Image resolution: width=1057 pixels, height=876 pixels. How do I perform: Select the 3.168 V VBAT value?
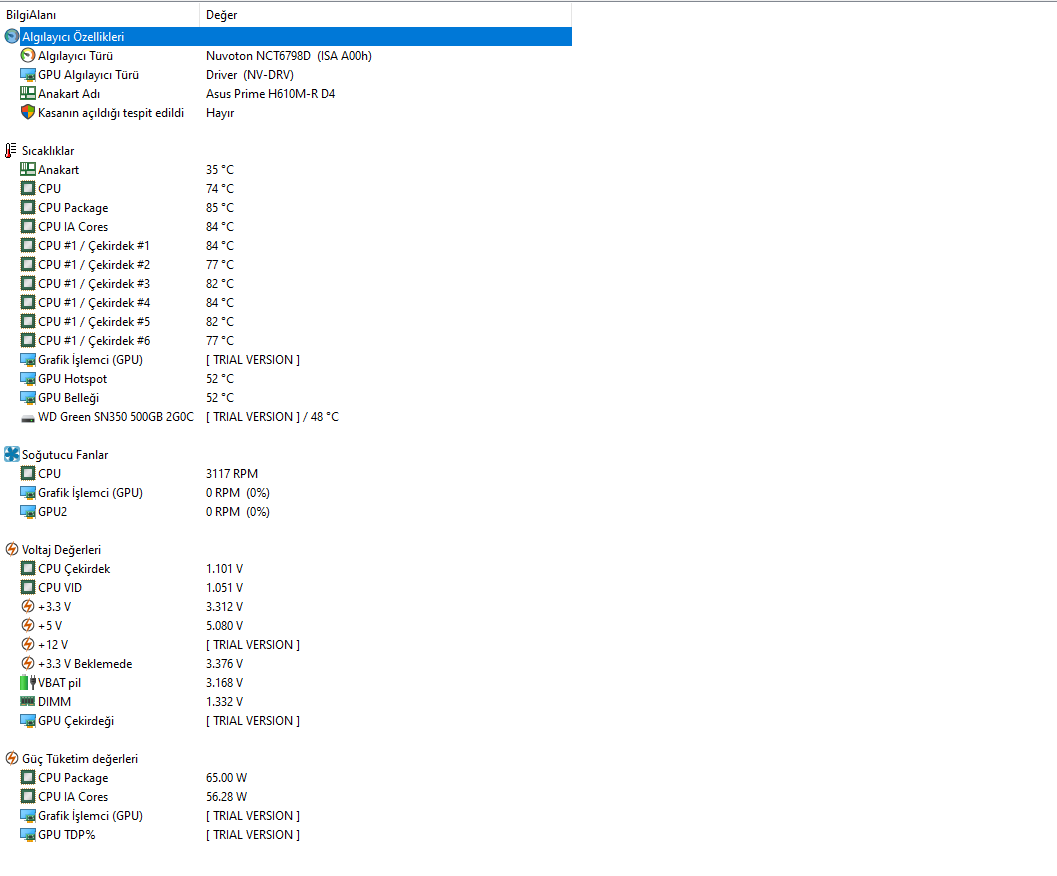click(224, 682)
